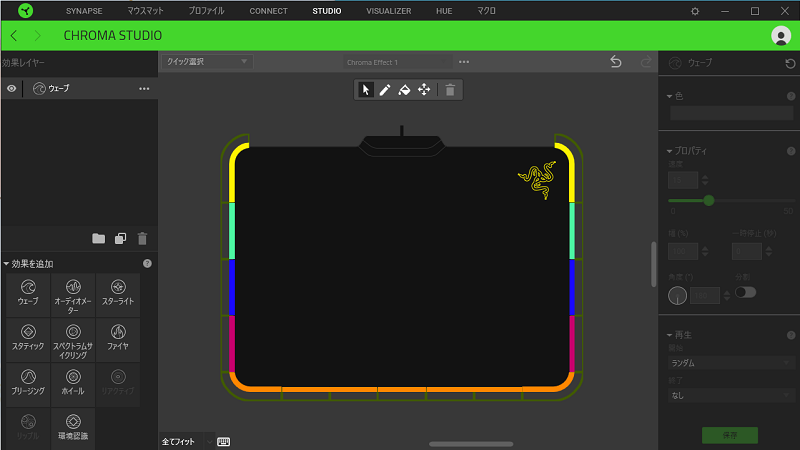Select the paint bucket fill tool

tap(404, 90)
